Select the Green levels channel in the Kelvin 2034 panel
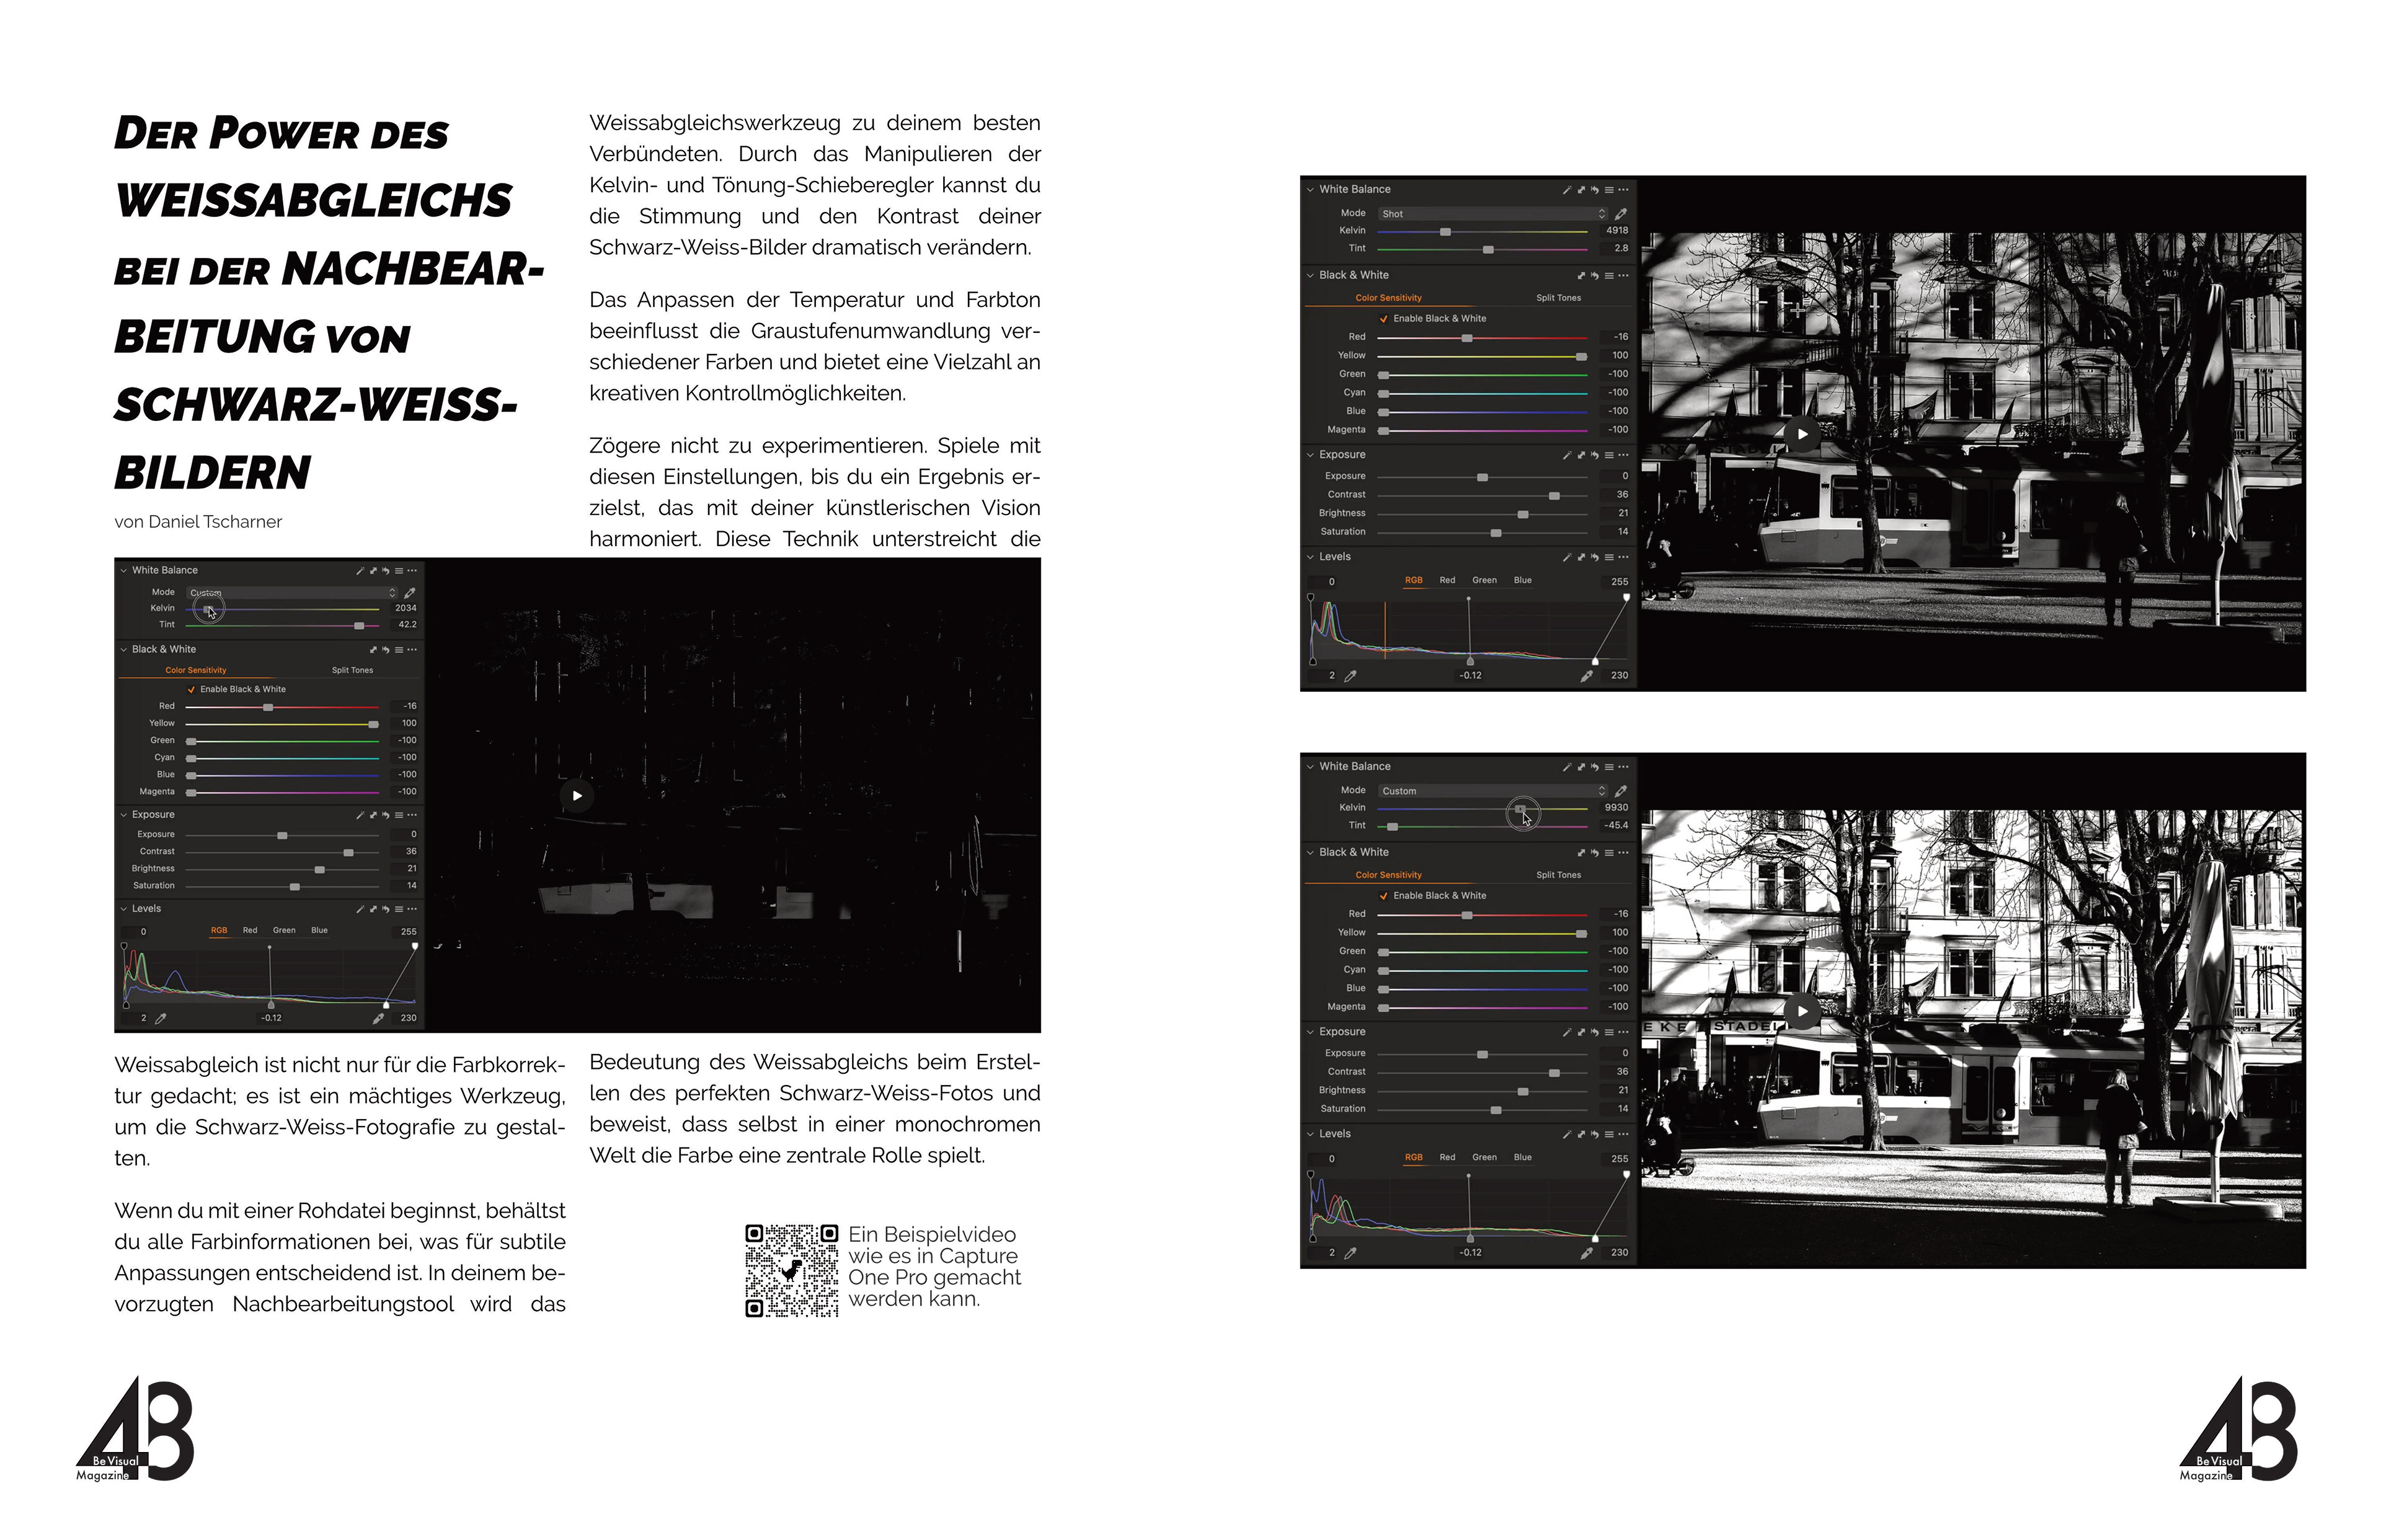Viewport: 2381px width, 1540px height. tap(284, 930)
